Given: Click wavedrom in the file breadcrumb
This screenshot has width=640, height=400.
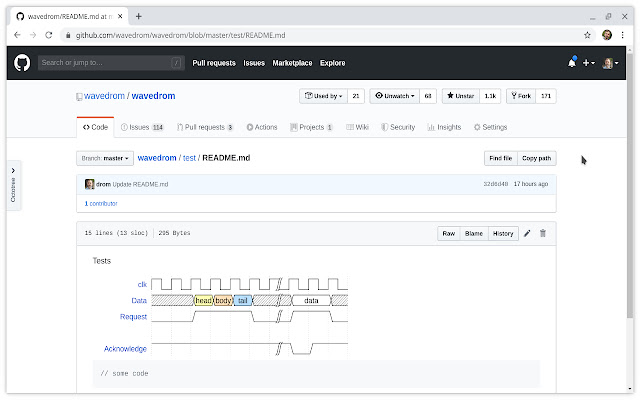Looking at the screenshot, I should click(x=157, y=158).
